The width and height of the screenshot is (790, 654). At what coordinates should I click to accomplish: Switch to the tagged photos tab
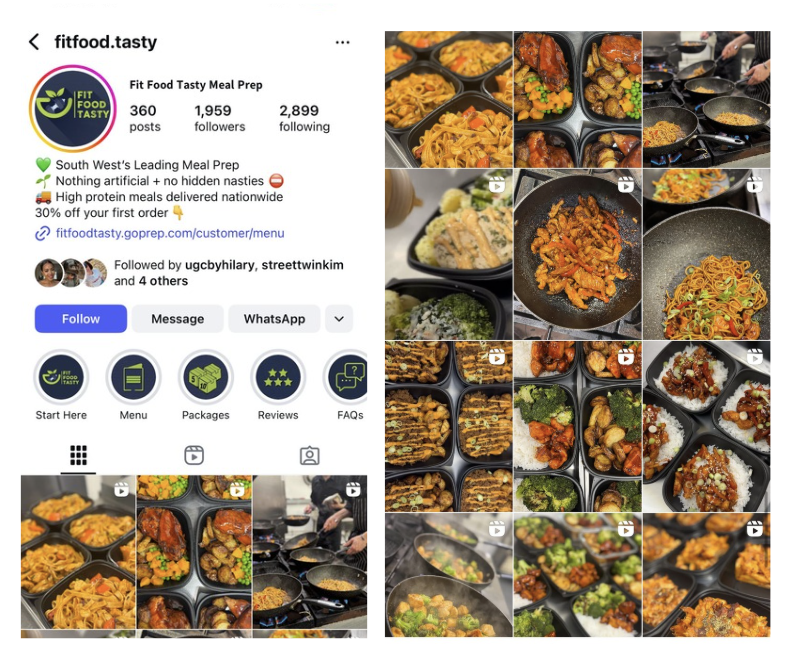click(x=309, y=455)
